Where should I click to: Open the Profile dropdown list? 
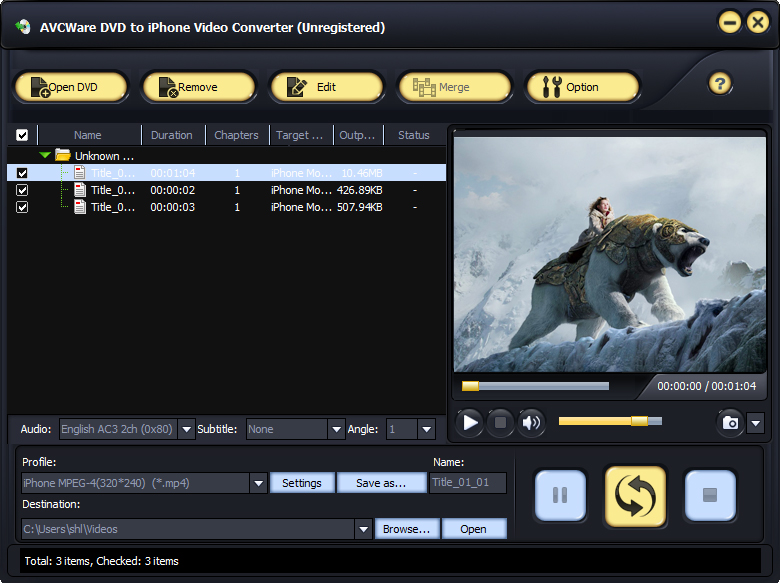(258, 483)
